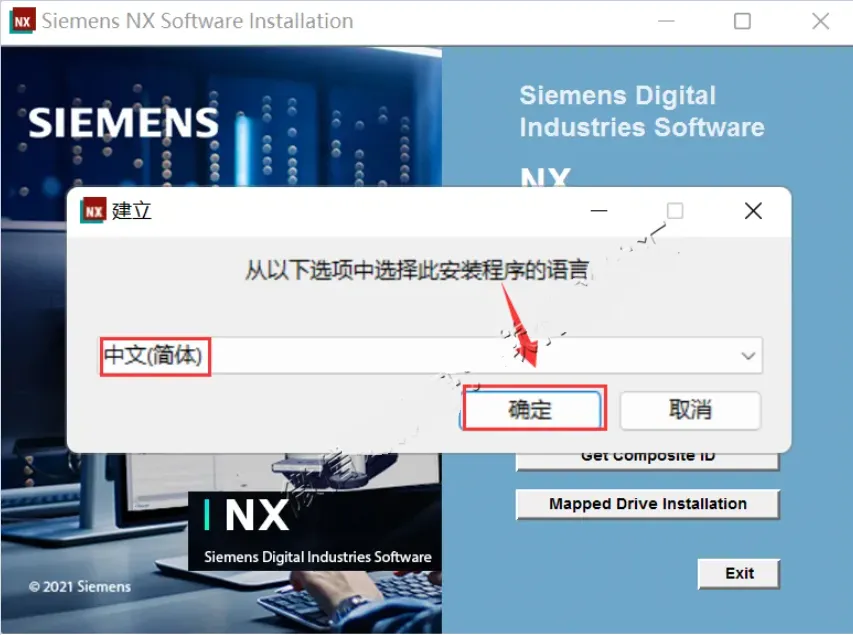Maximize the Siemens NX Software Installation window
Image resolution: width=853 pixels, height=635 pixels.
[742, 21]
